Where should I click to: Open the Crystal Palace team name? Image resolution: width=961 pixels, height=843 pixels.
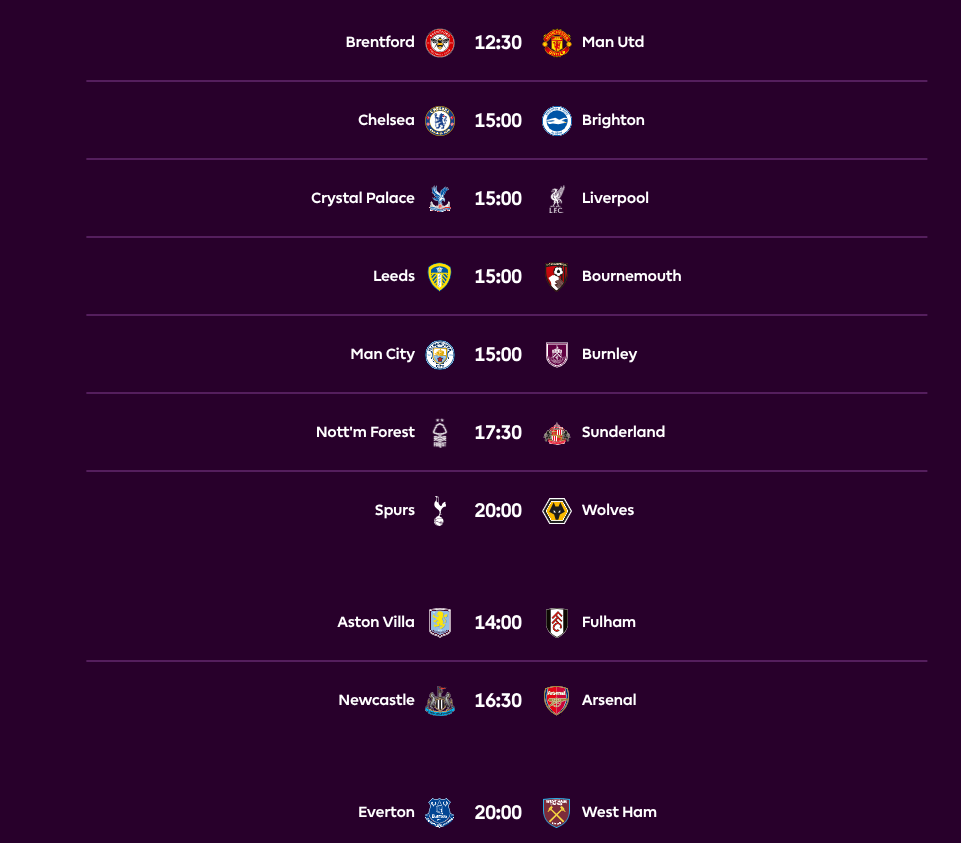point(363,198)
